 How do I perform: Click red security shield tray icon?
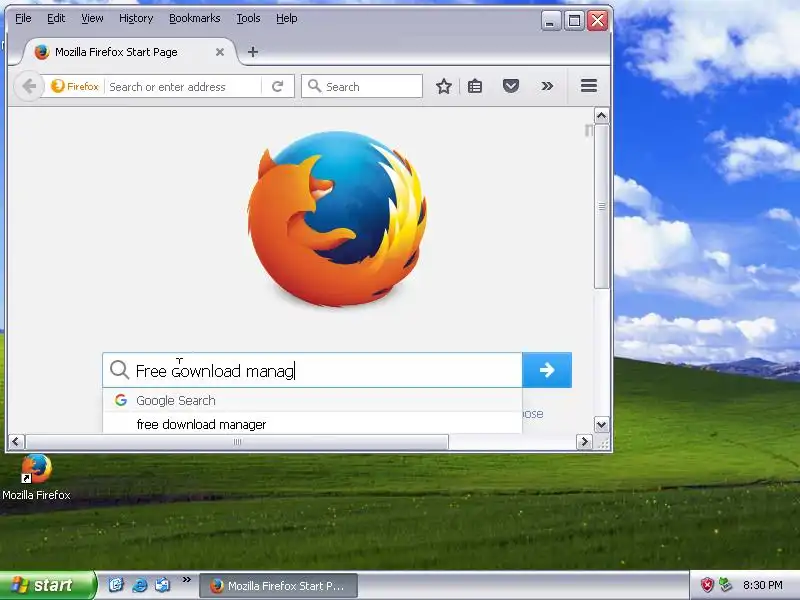[x=707, y=585]
